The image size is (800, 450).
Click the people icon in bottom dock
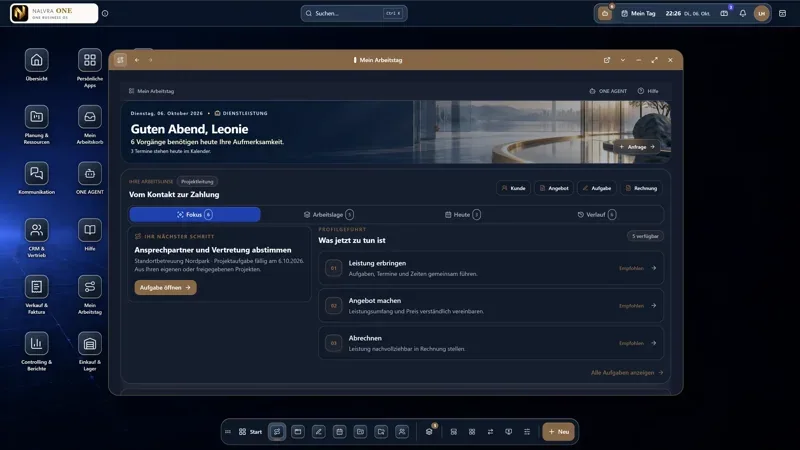pyautogui.click(x=402, y=432)
